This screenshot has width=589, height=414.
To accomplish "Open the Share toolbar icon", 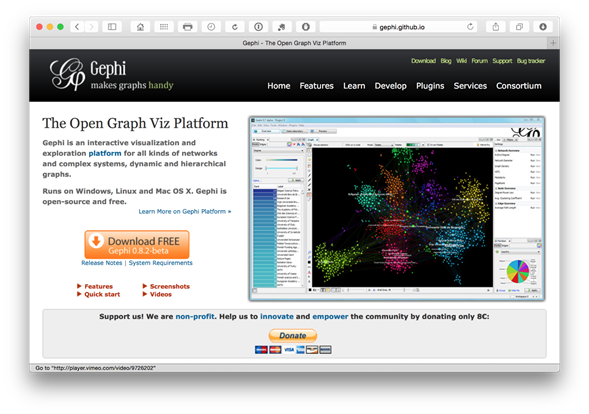I will (496, 27).
